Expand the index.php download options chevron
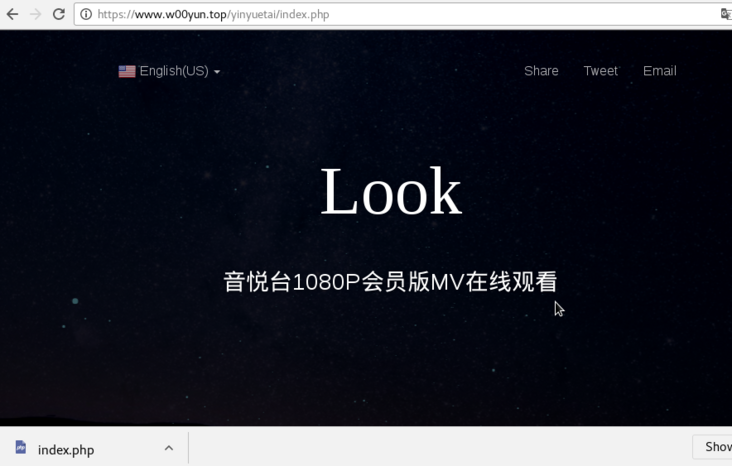Image resolution: width=732 pixels, height=466 pixels. click(x=169, y=448)
